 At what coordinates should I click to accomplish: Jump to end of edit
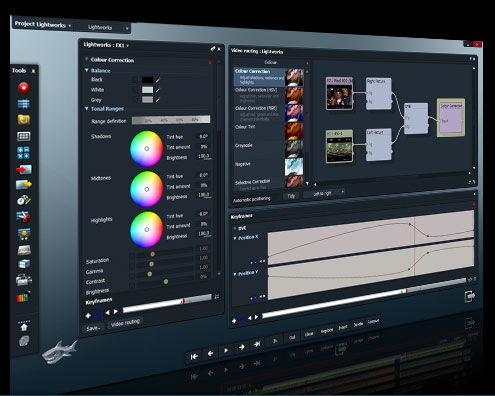click(257, 344)
